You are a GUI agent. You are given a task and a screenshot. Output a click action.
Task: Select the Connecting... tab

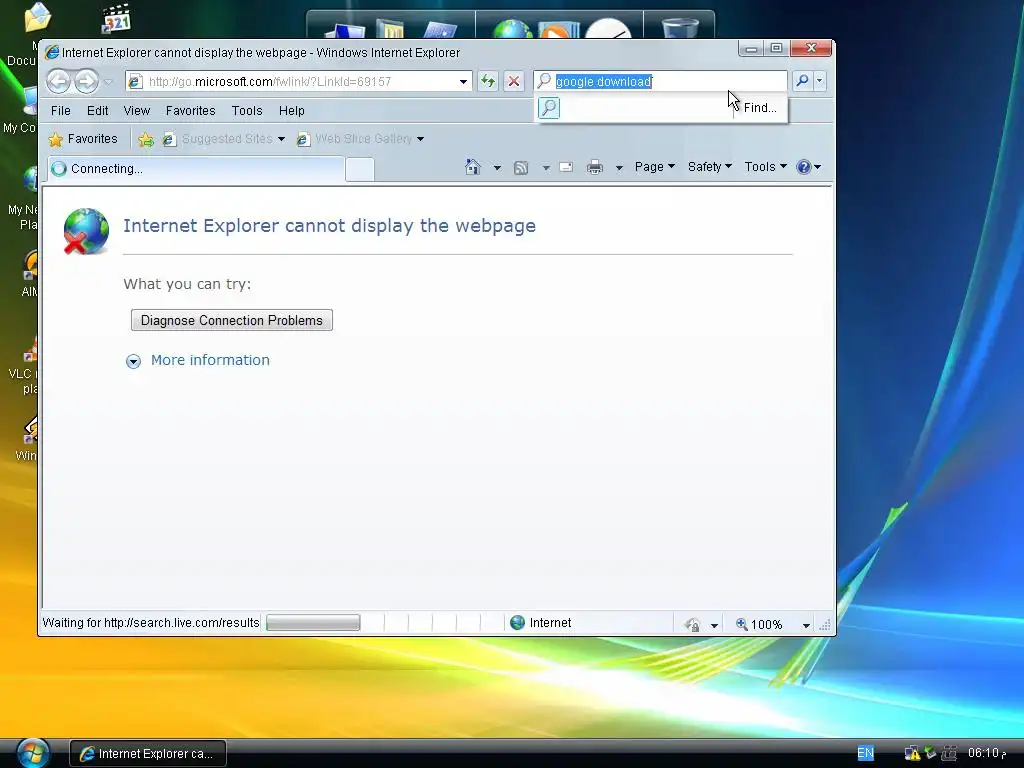[x=196, y=168]
